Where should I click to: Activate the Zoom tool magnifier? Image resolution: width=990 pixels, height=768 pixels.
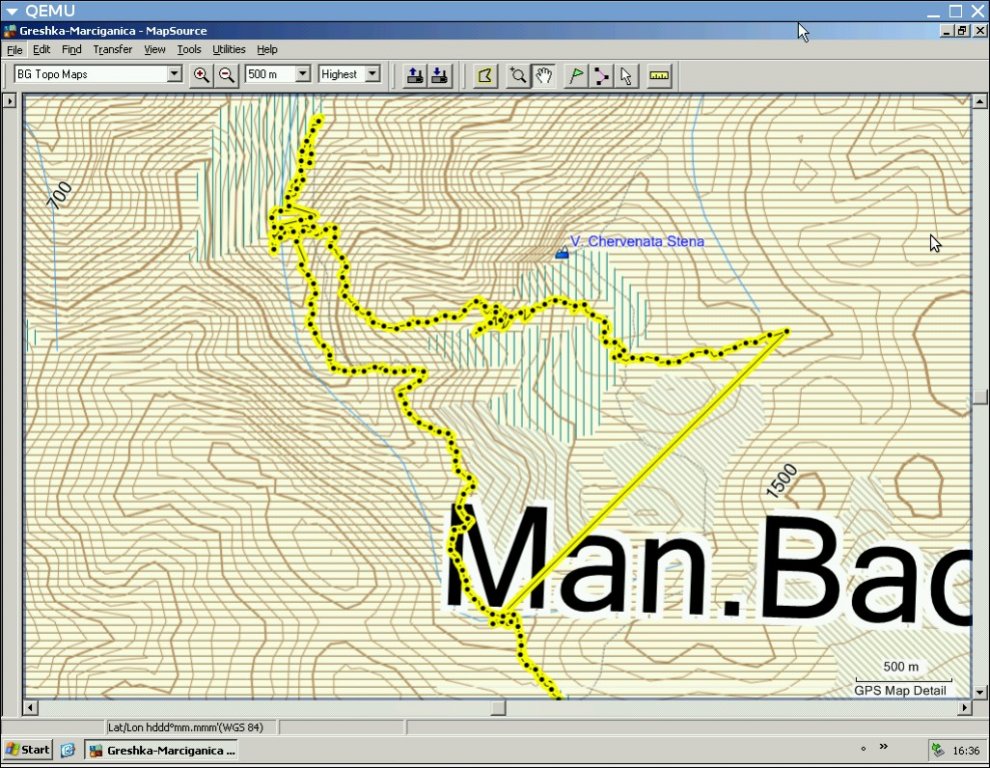click(x=518, y=75)
